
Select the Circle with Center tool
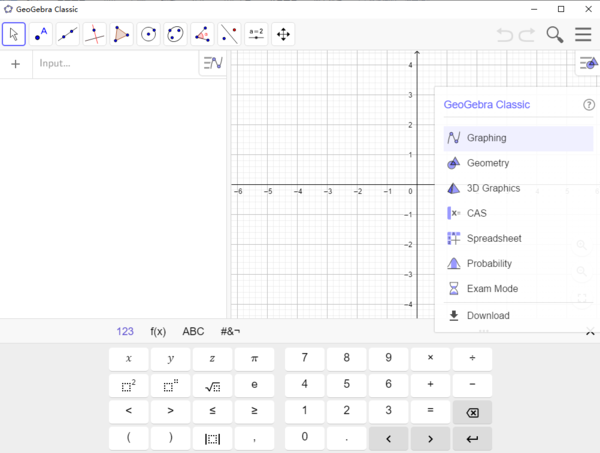point(149,35)
